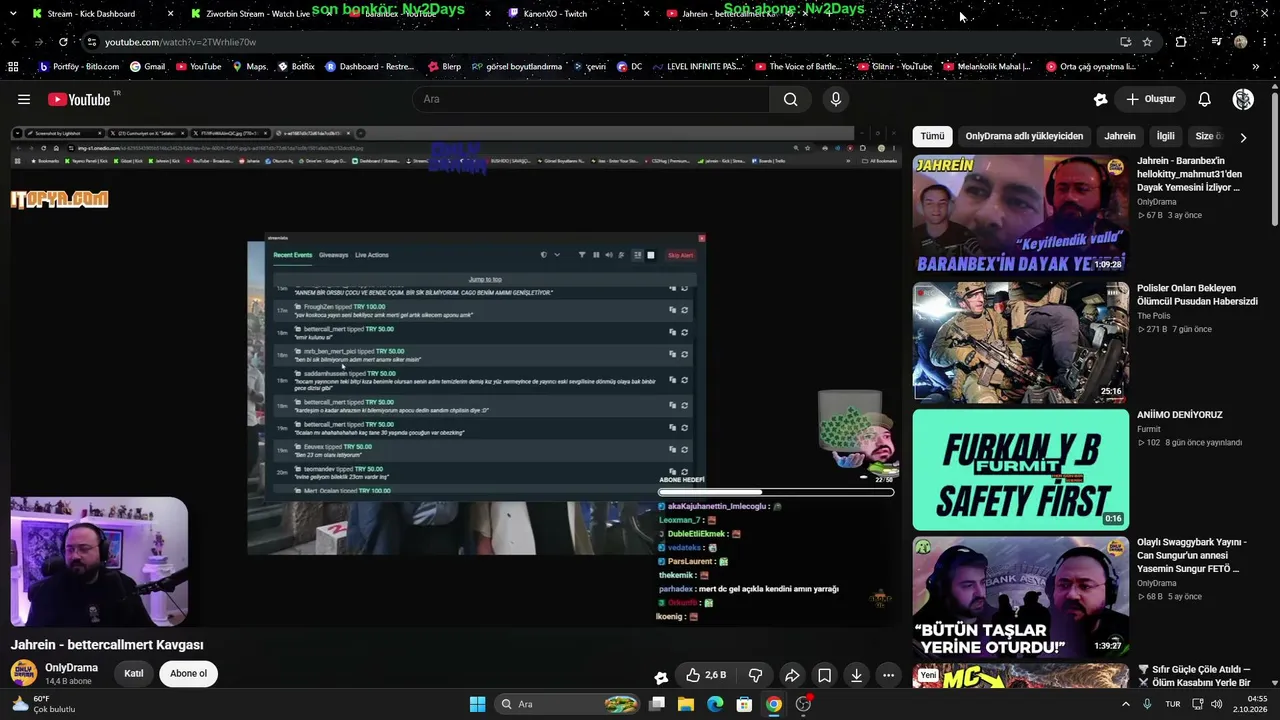The width and height of the screenshot is (1280, 720).
Task: Show hidden system tray icons
Action: [x=1126, y=704]
